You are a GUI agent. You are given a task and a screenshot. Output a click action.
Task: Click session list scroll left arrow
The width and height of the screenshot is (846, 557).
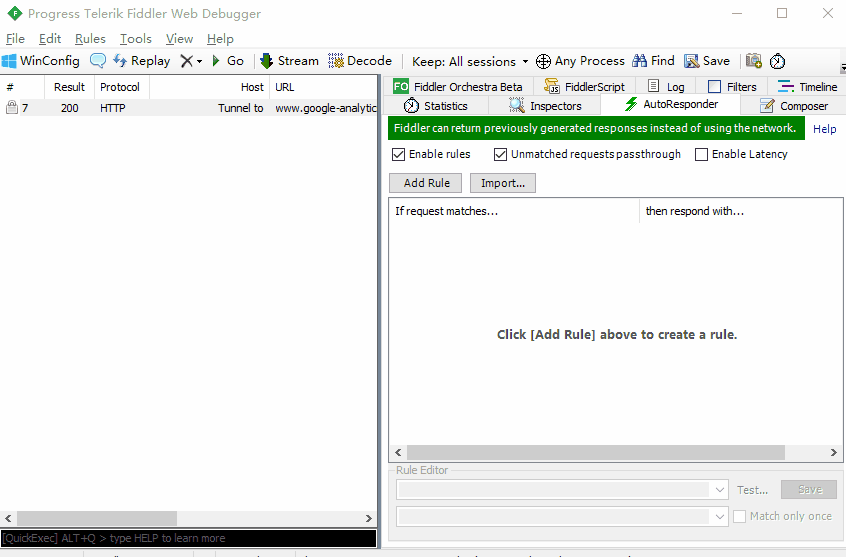[8, 518]
